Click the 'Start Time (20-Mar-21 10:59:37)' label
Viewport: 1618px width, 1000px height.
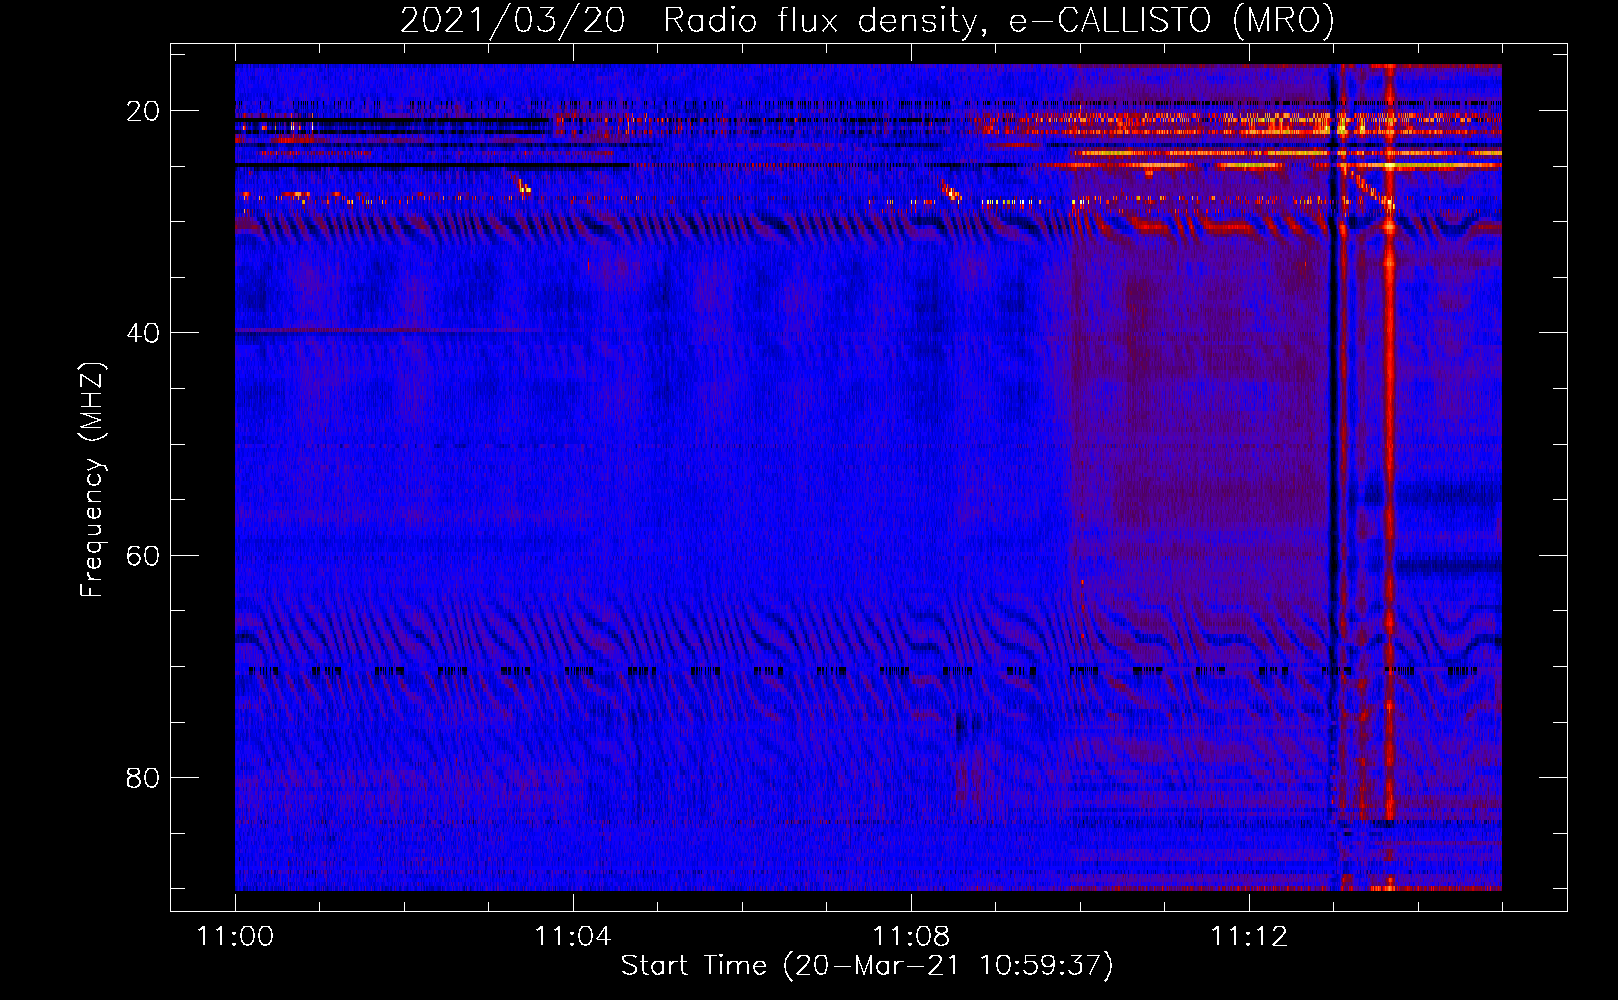[x=867, y=966]
